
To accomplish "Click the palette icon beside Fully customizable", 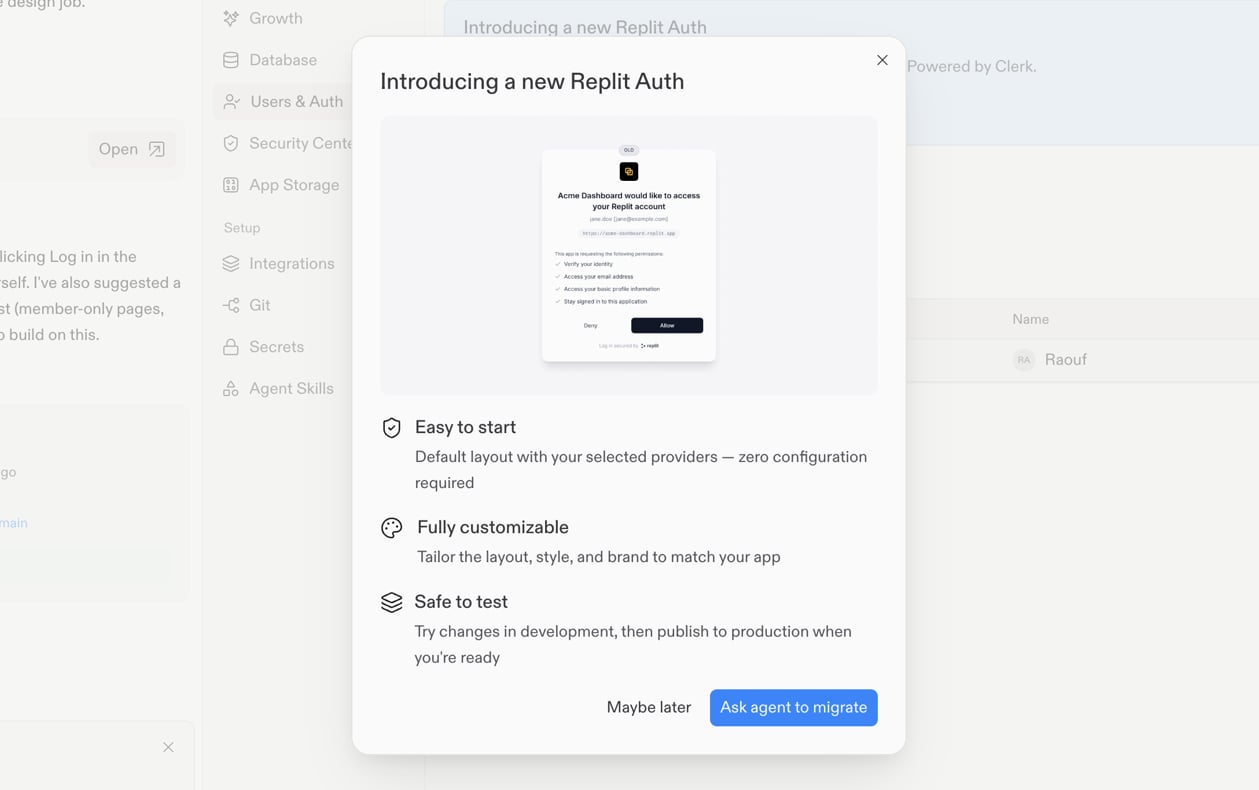I will coord(392,528).
